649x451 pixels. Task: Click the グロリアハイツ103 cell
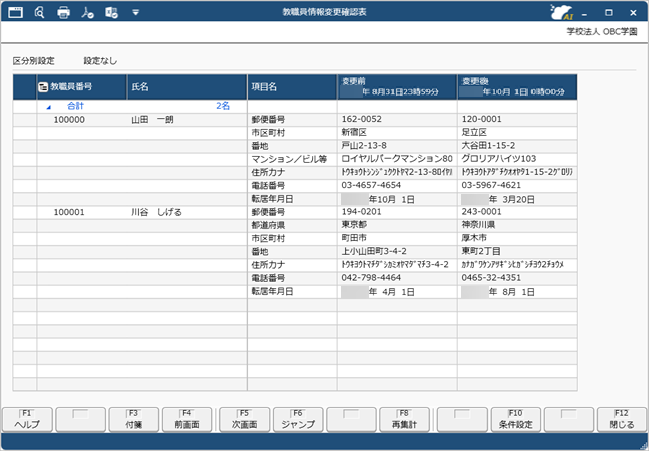(x=517, y=159)
